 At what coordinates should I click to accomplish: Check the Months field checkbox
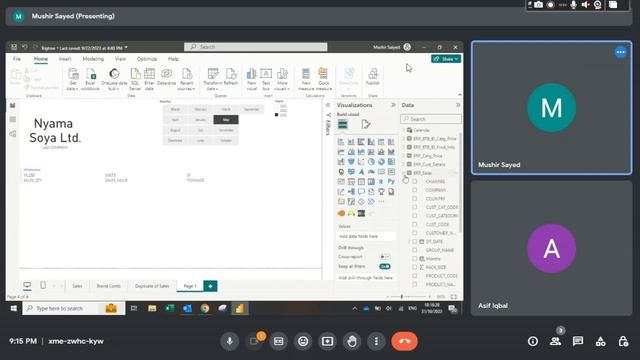click(414, 258)
